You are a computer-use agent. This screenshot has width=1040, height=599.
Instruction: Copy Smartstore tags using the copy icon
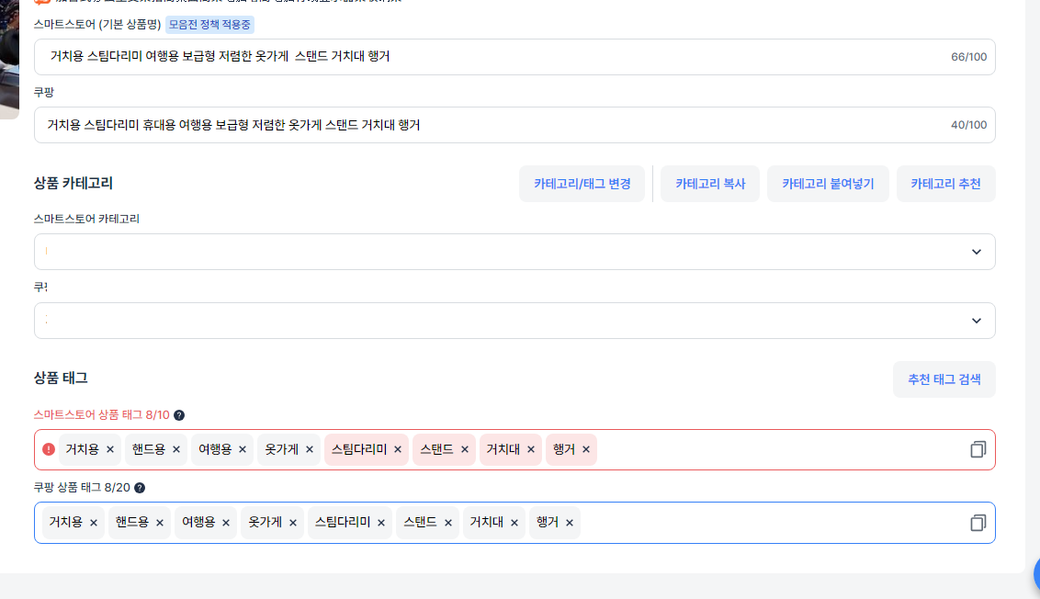[977, 450]
